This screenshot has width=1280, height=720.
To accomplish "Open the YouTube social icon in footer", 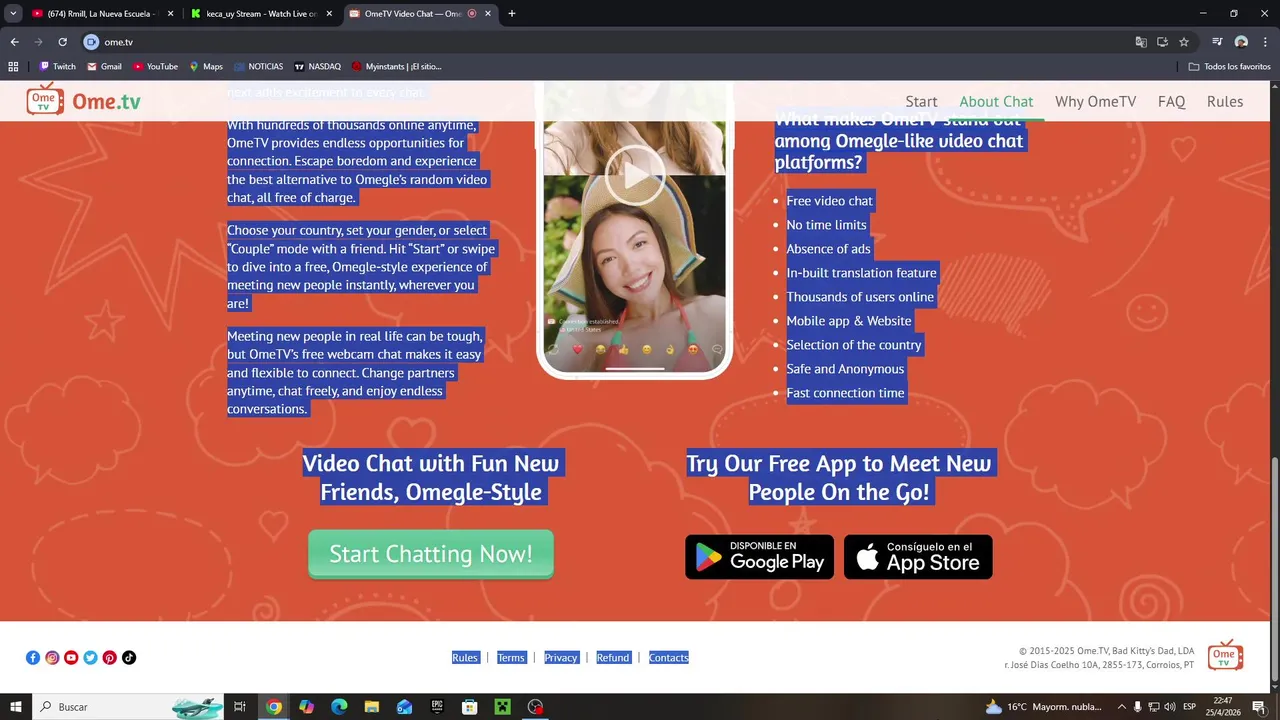I will pos(71,657).
